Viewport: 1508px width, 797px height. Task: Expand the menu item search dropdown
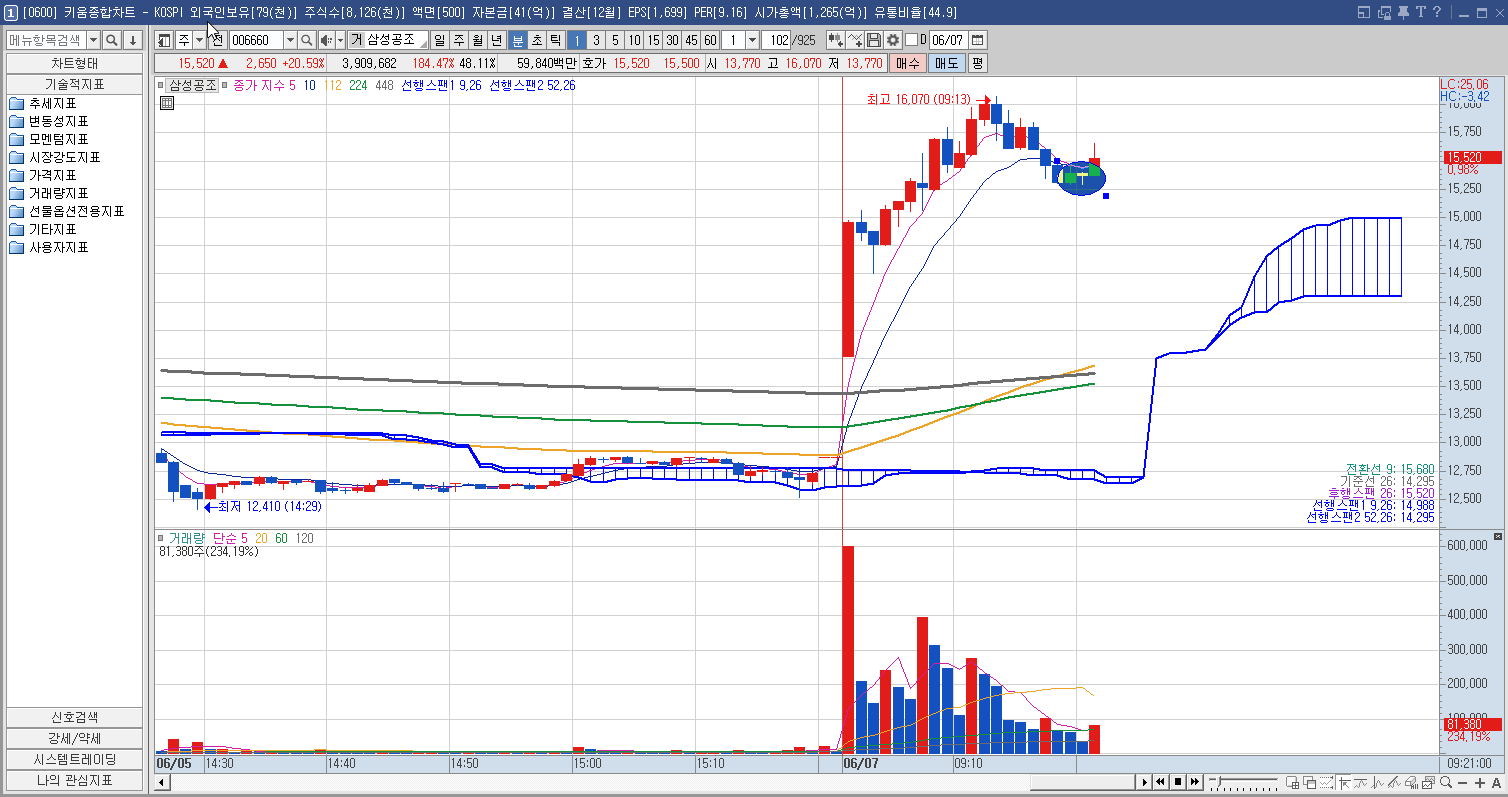tap(94, 40)
